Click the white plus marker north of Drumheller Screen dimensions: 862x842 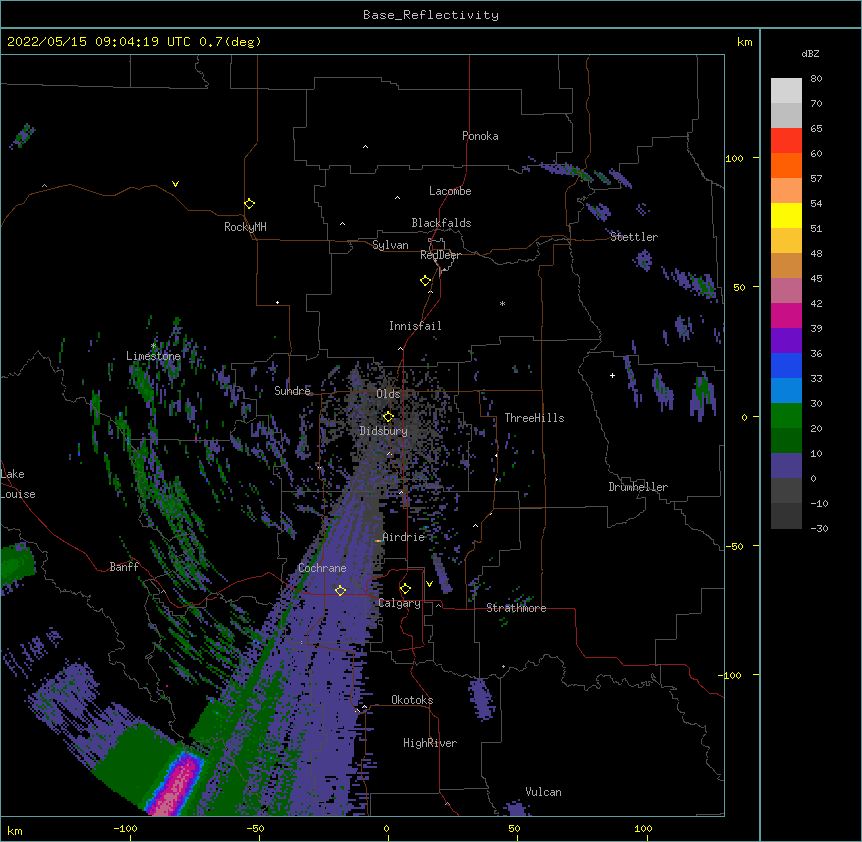click(x=612, y=375)
